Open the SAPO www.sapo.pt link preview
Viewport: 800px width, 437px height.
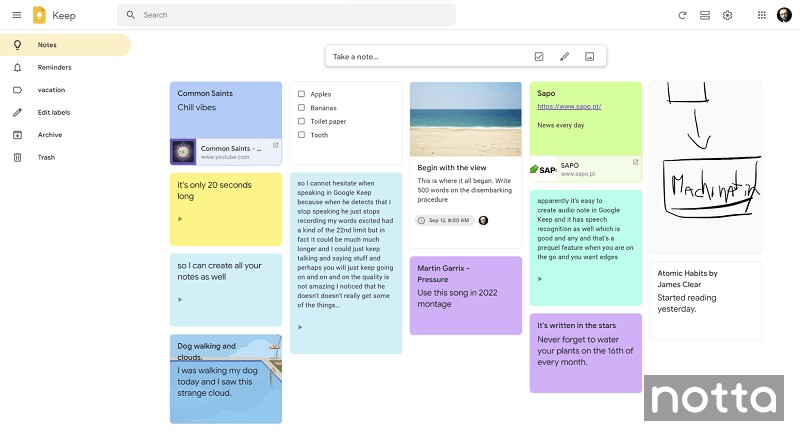pos(586,169)
